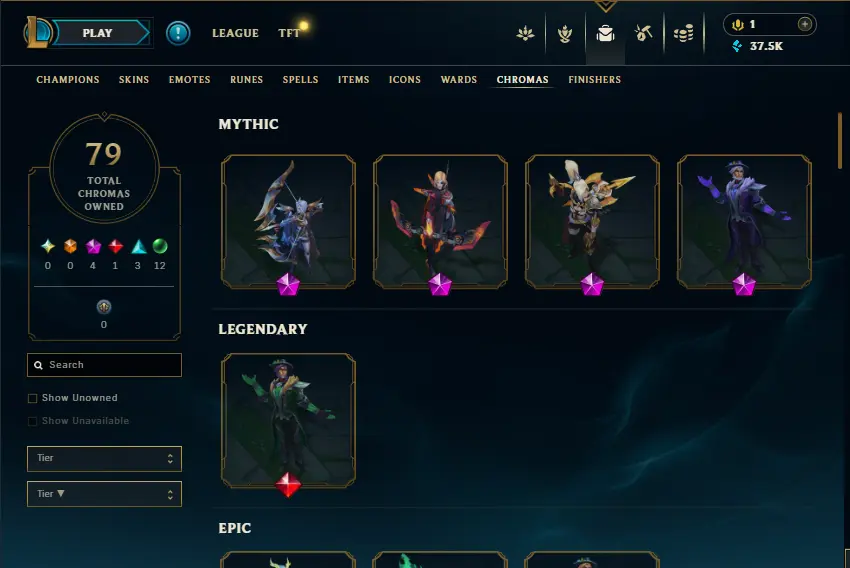Enable the Show Unowned checkbox
The image size is (850, 568).
tap(33, 398)
